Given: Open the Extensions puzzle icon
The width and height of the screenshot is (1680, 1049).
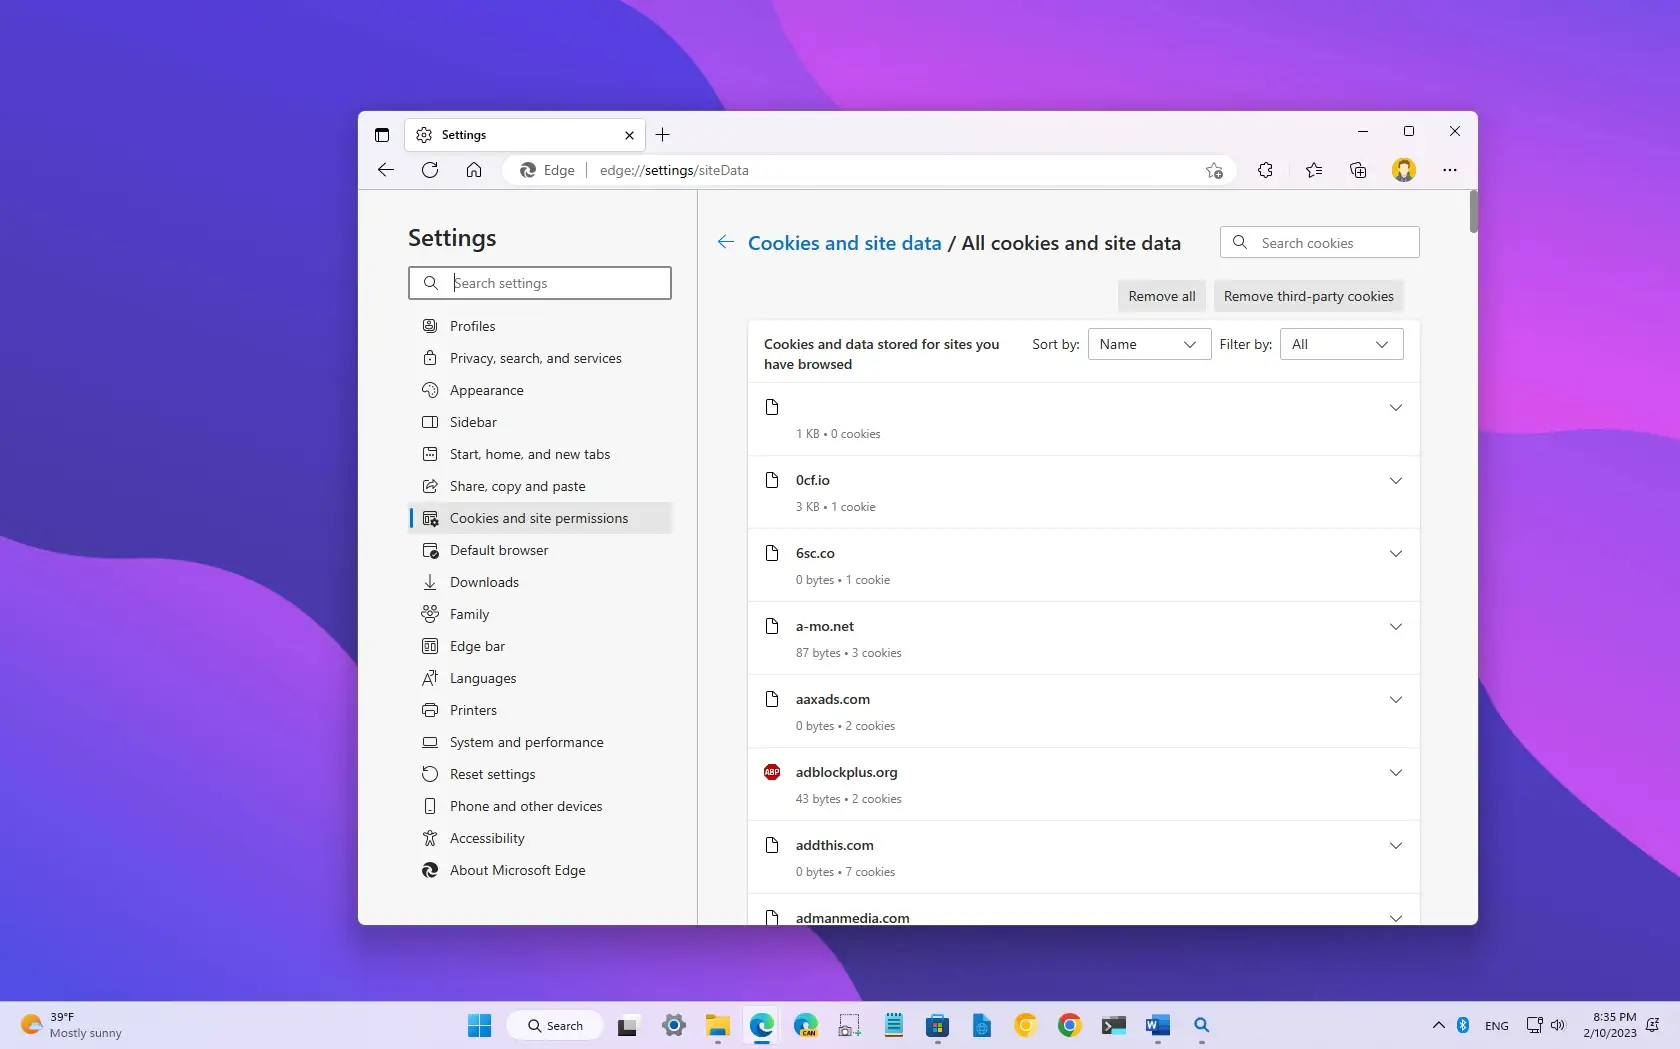Looking at the screenshot, I should pos(1265,170).
